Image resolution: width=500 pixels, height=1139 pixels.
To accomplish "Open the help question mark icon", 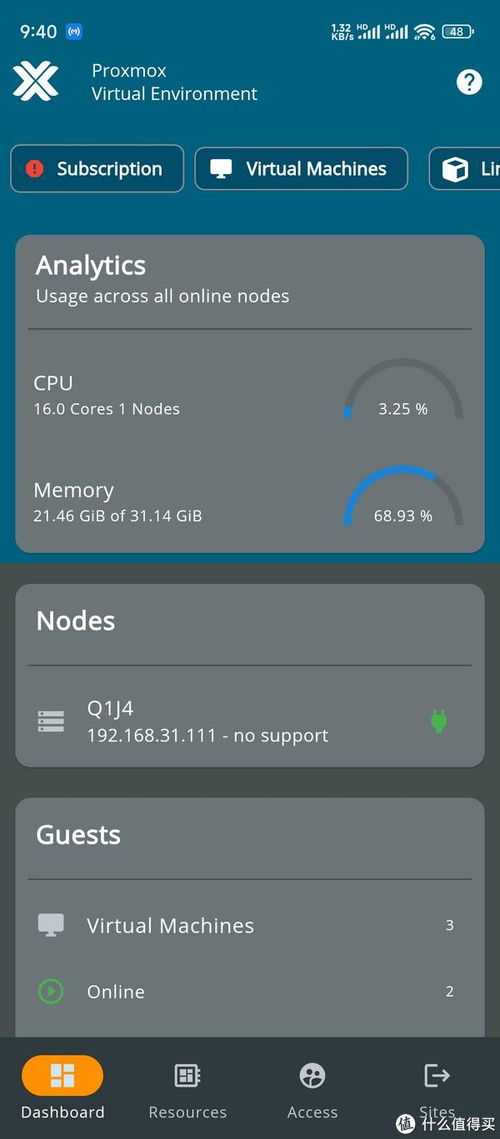I will coord(469,81).
